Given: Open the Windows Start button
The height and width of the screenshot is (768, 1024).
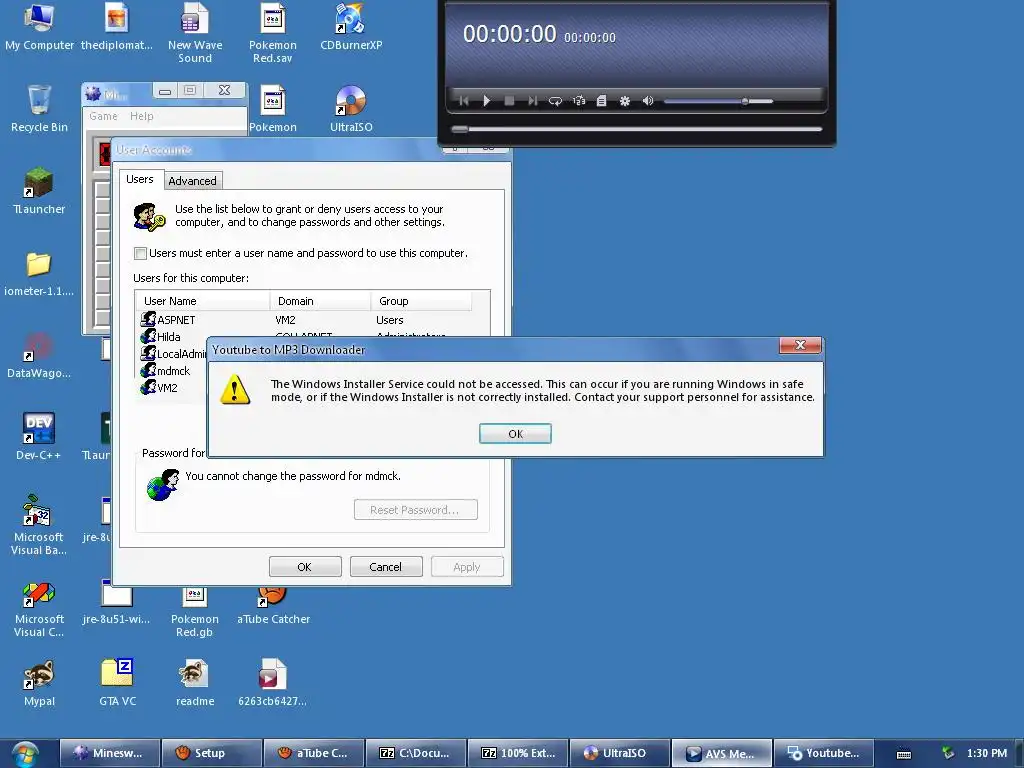Looking at the screenshot, I should 25,755.
